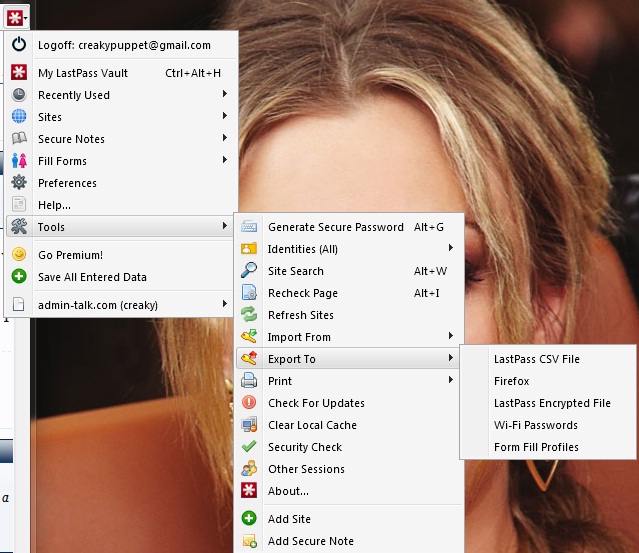
Task: Expand the Import From submenu arrow
Action: pos(450,336)
